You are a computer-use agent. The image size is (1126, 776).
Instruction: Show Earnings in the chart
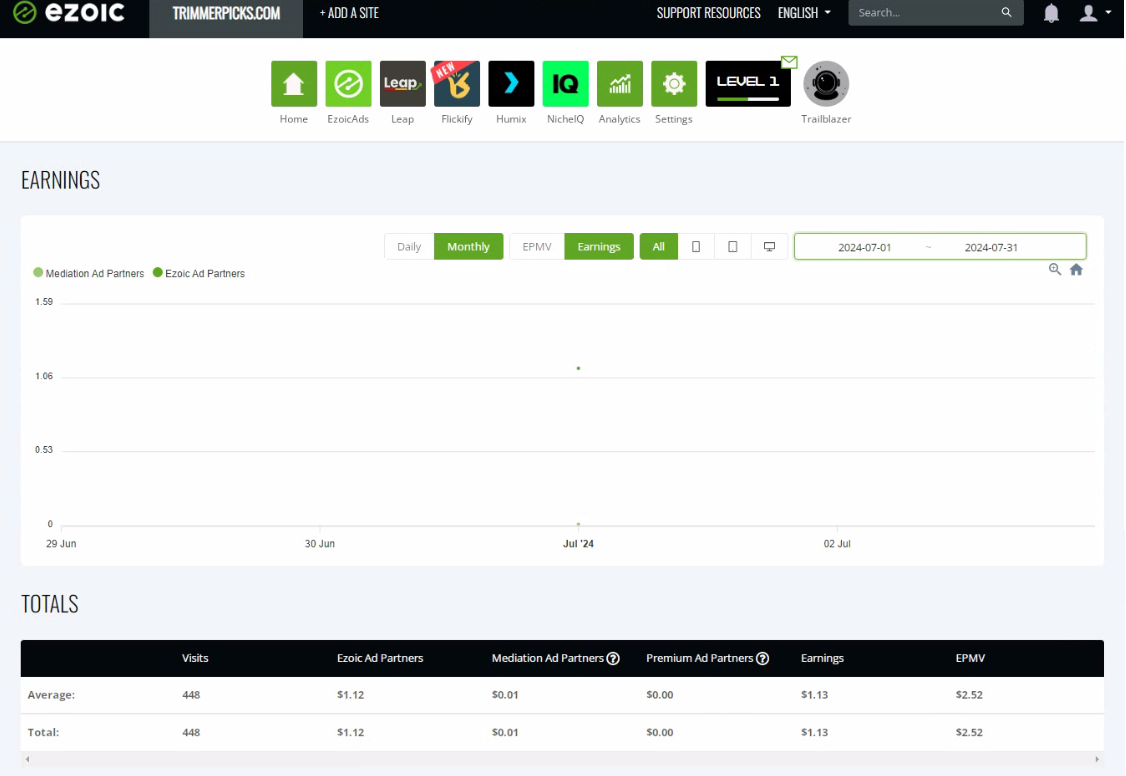(599, 247)
